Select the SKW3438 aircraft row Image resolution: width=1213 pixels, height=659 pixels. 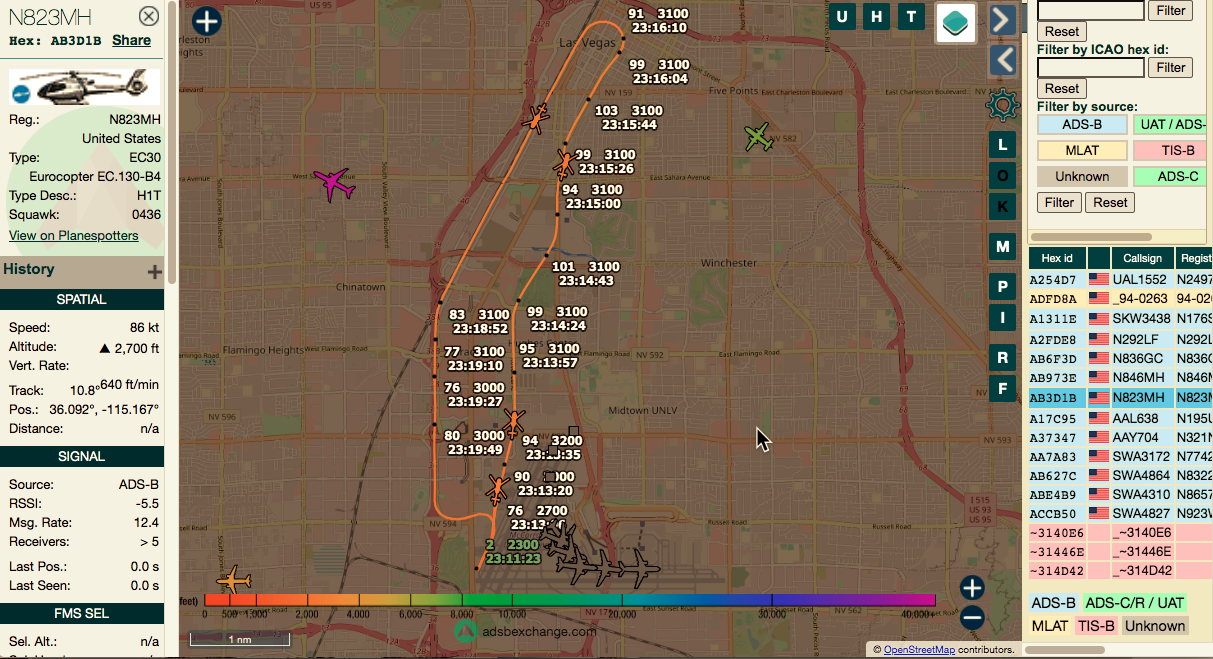[x=1121, y=319]
